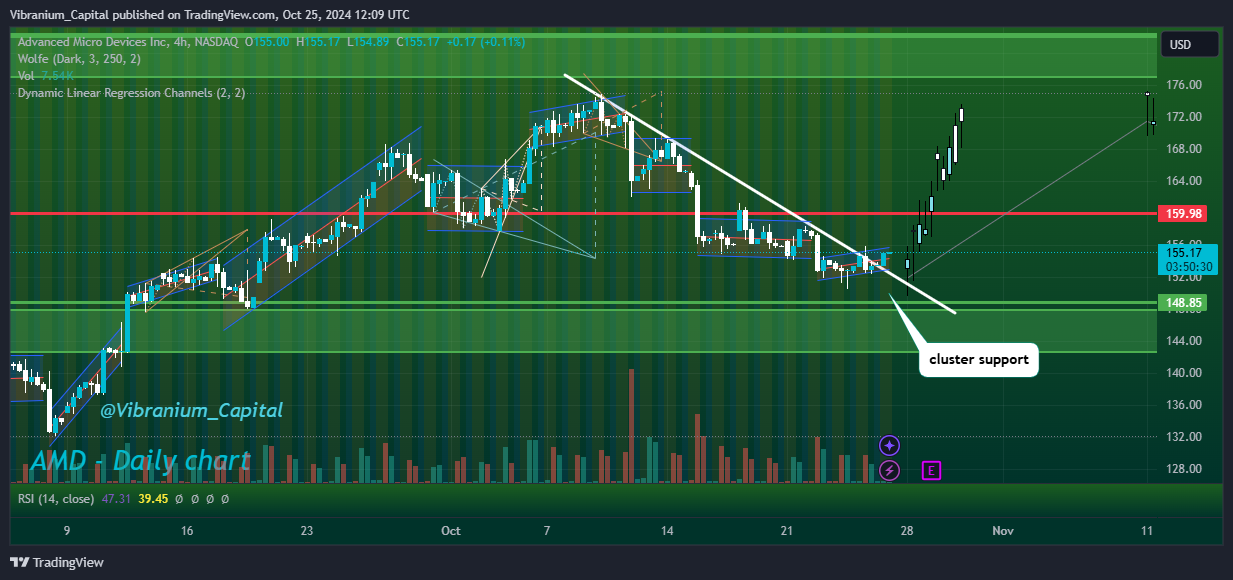The height and width of the screenshot is (580, 1233).
Task: Click the purple star event icon
Action: point(889,445)
